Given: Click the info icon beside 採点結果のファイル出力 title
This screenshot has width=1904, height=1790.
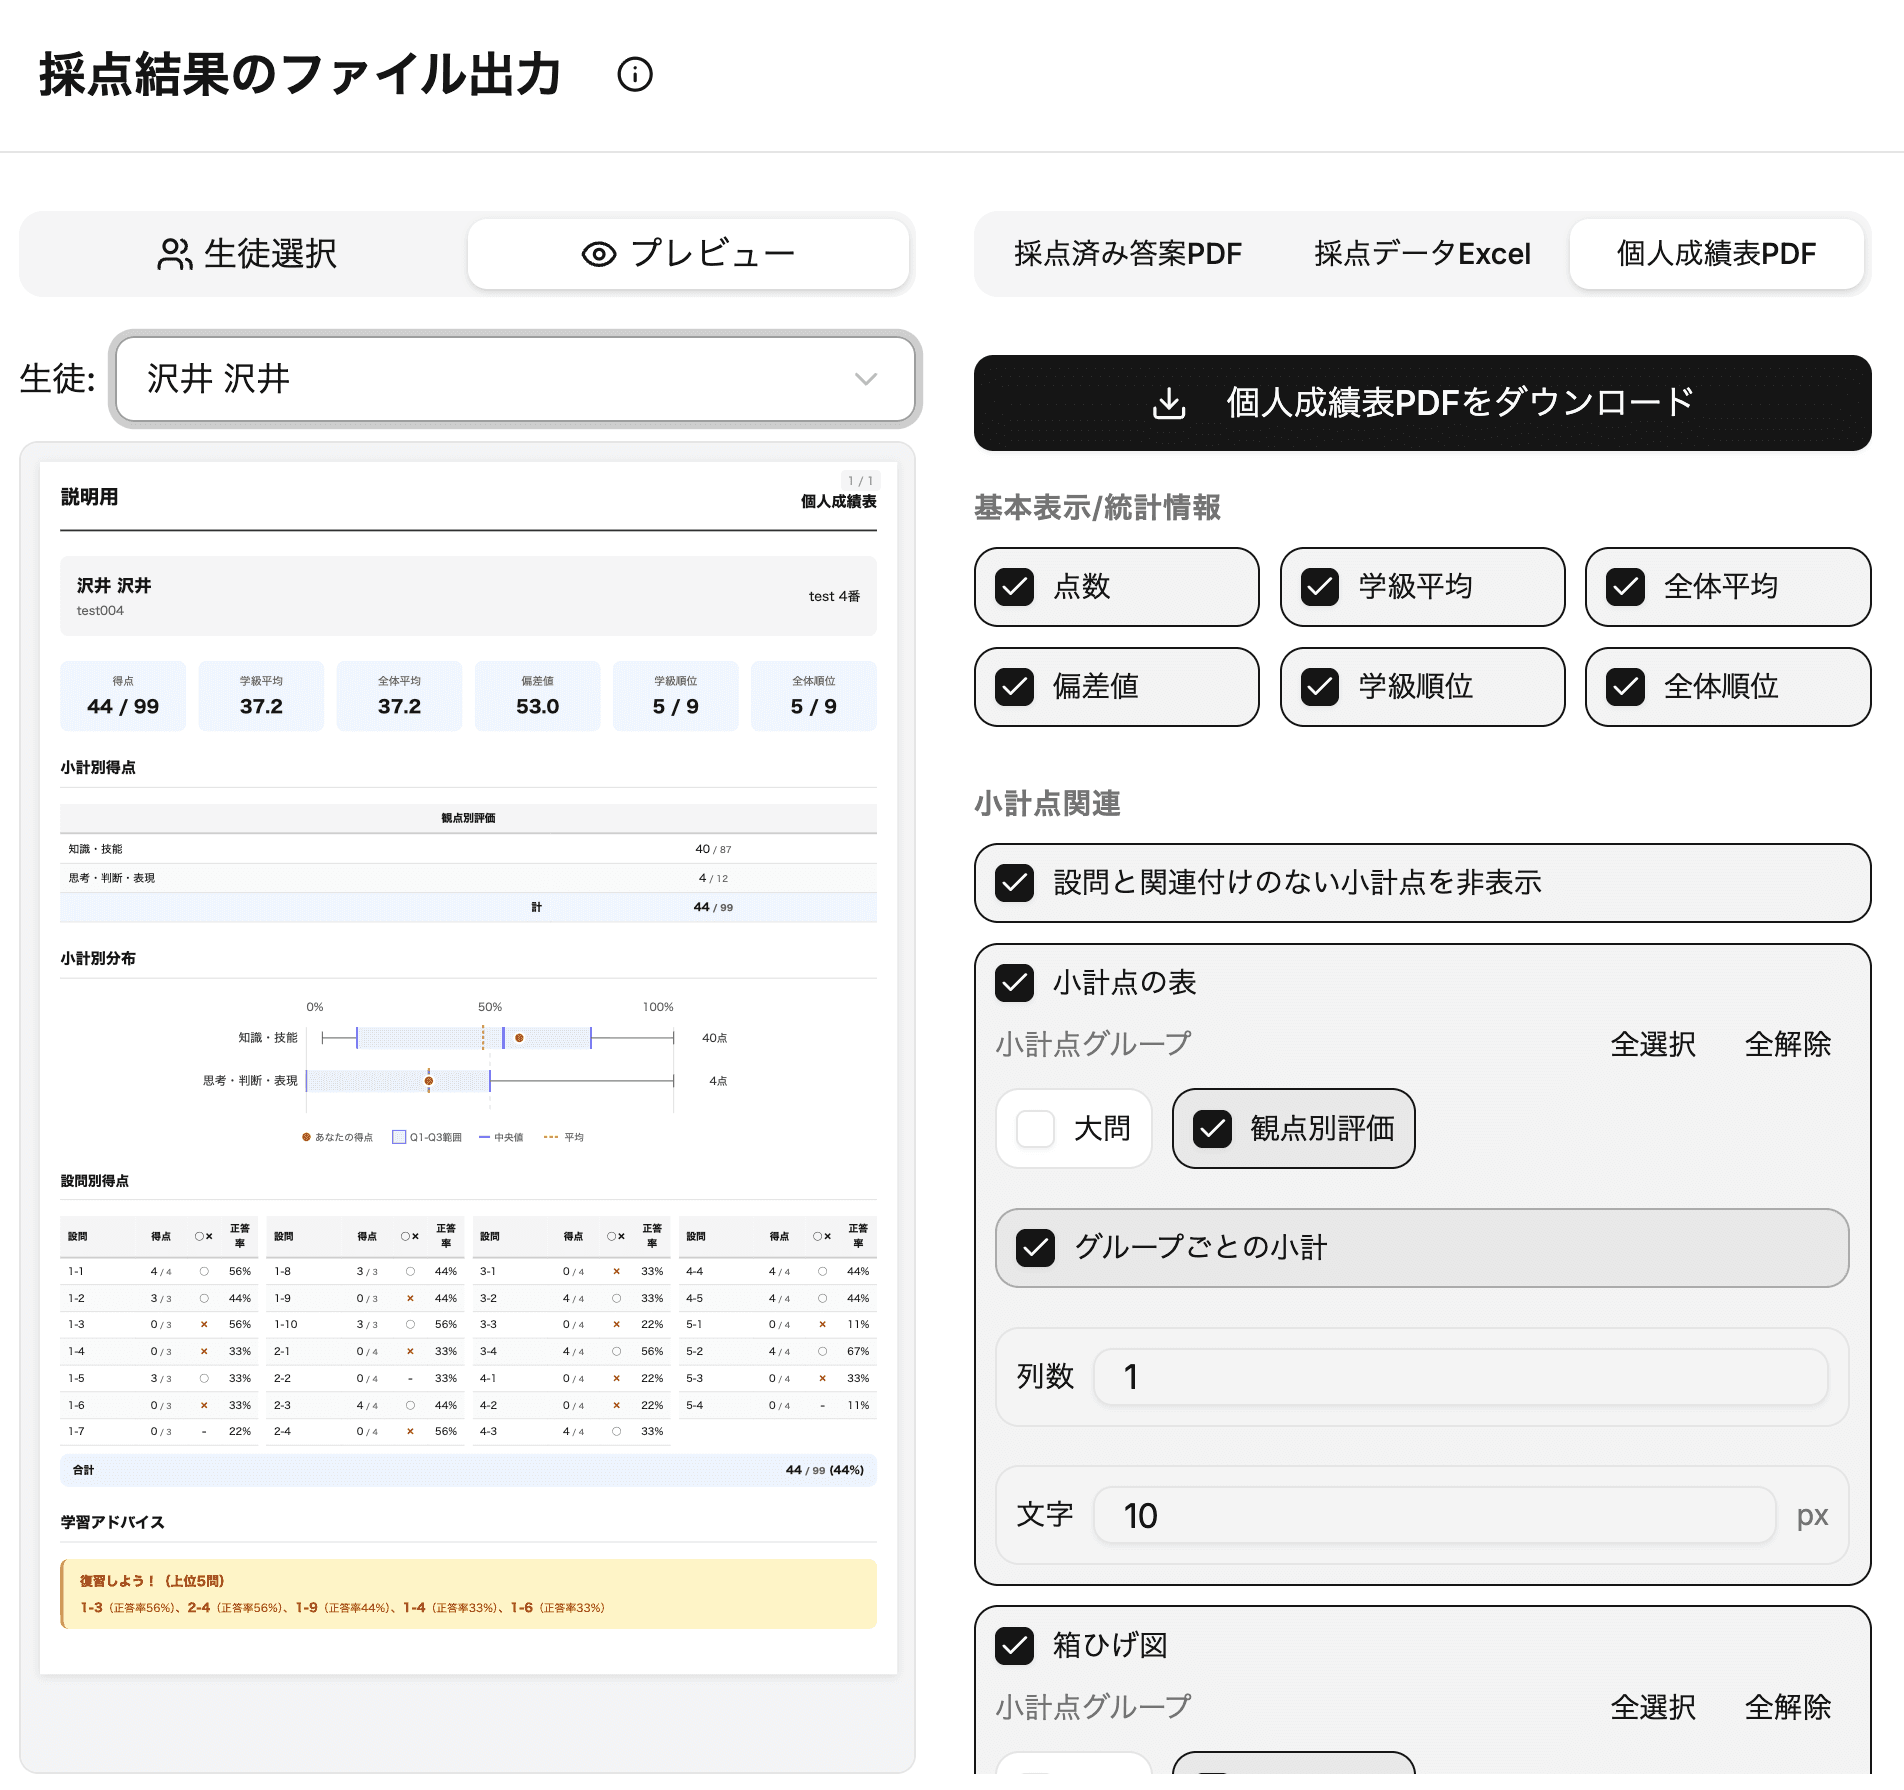Looking at the screenshot, I should click(636, 74).
